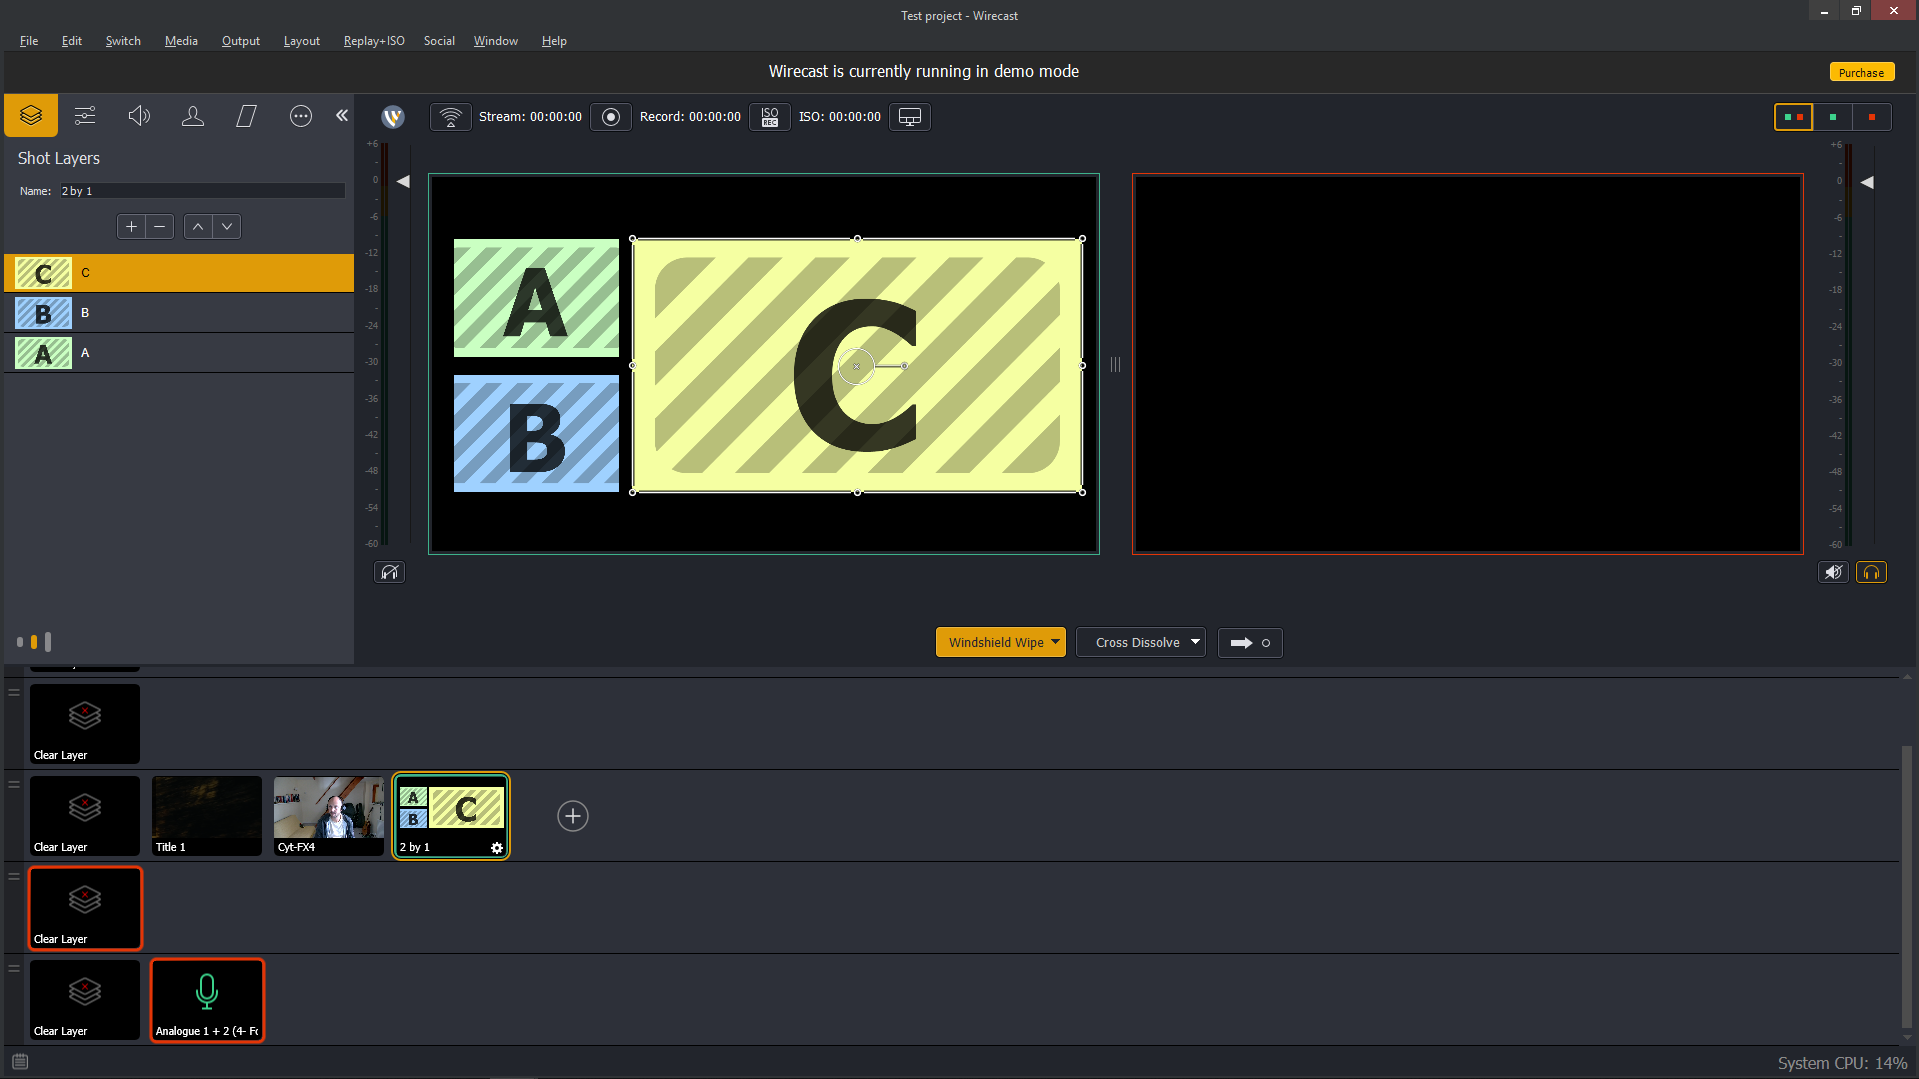
Task: Open the Media menu
Action: (181, 41)
